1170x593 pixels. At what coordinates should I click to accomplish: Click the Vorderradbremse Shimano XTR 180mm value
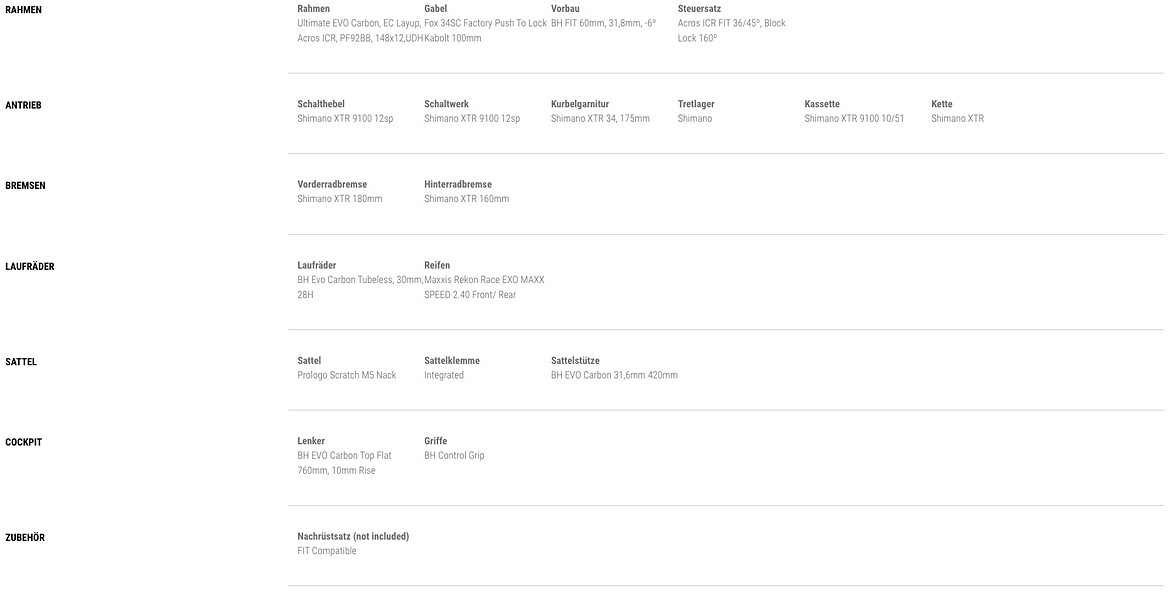pyautogui.click(x=340, y=199)
